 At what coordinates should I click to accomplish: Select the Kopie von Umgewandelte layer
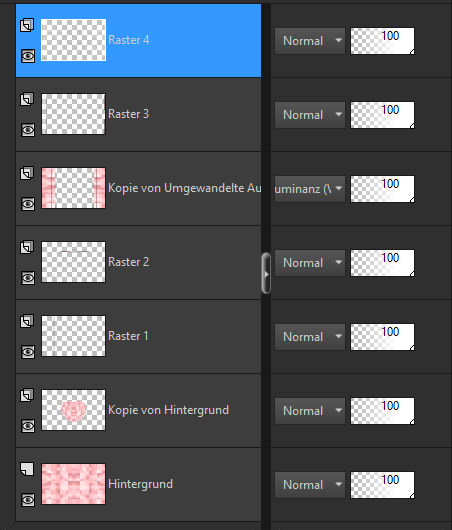tap(138, 188)
